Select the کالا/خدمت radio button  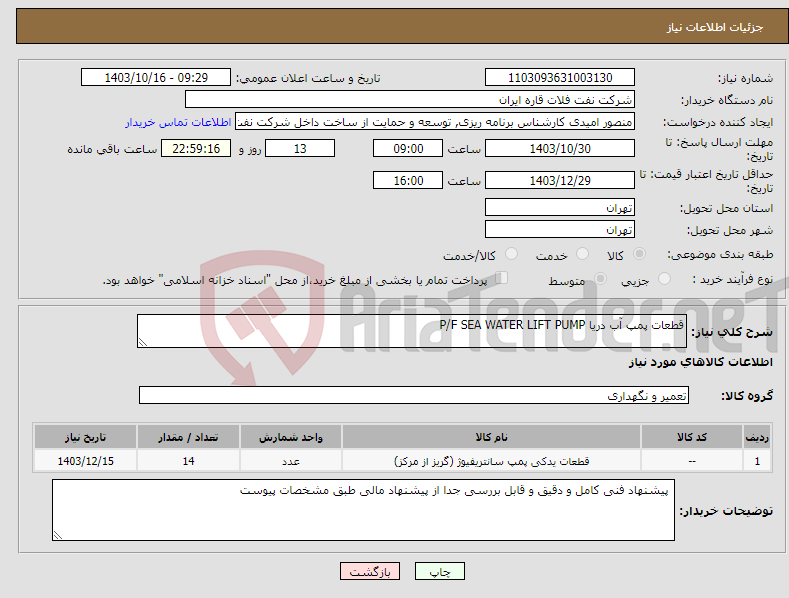[511, 254]
